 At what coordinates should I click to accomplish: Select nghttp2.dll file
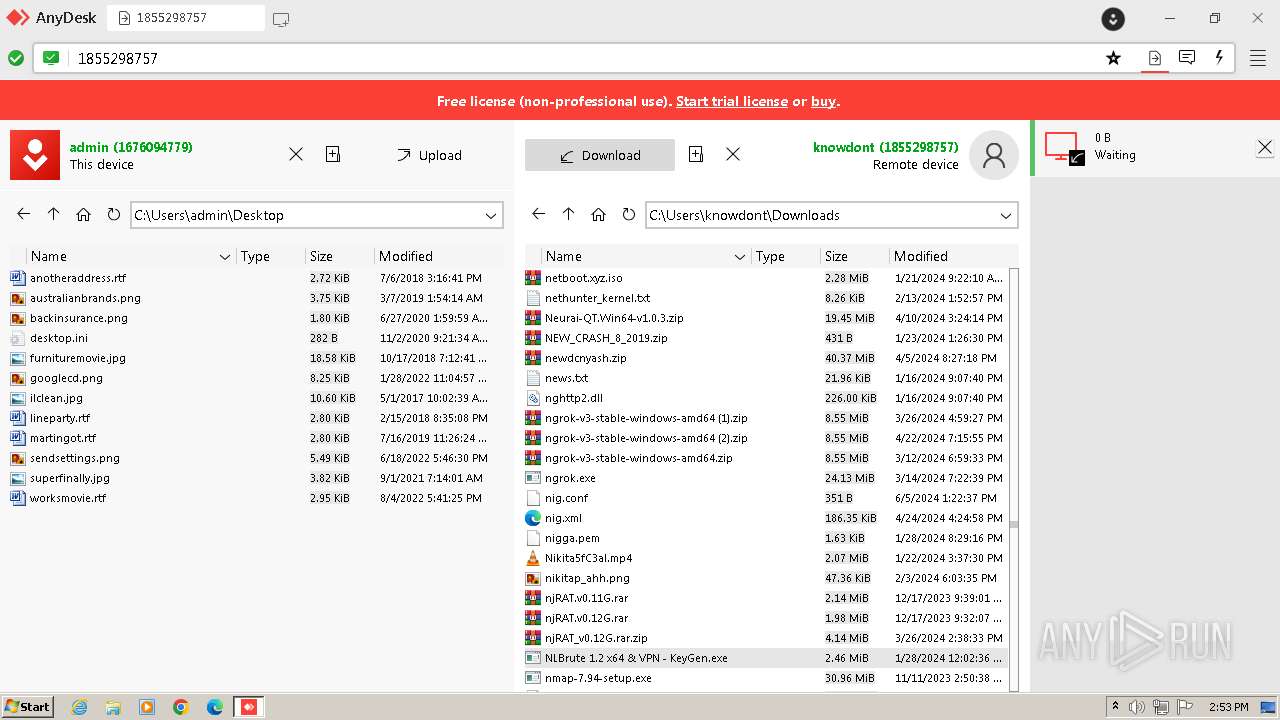coord(766,398)
